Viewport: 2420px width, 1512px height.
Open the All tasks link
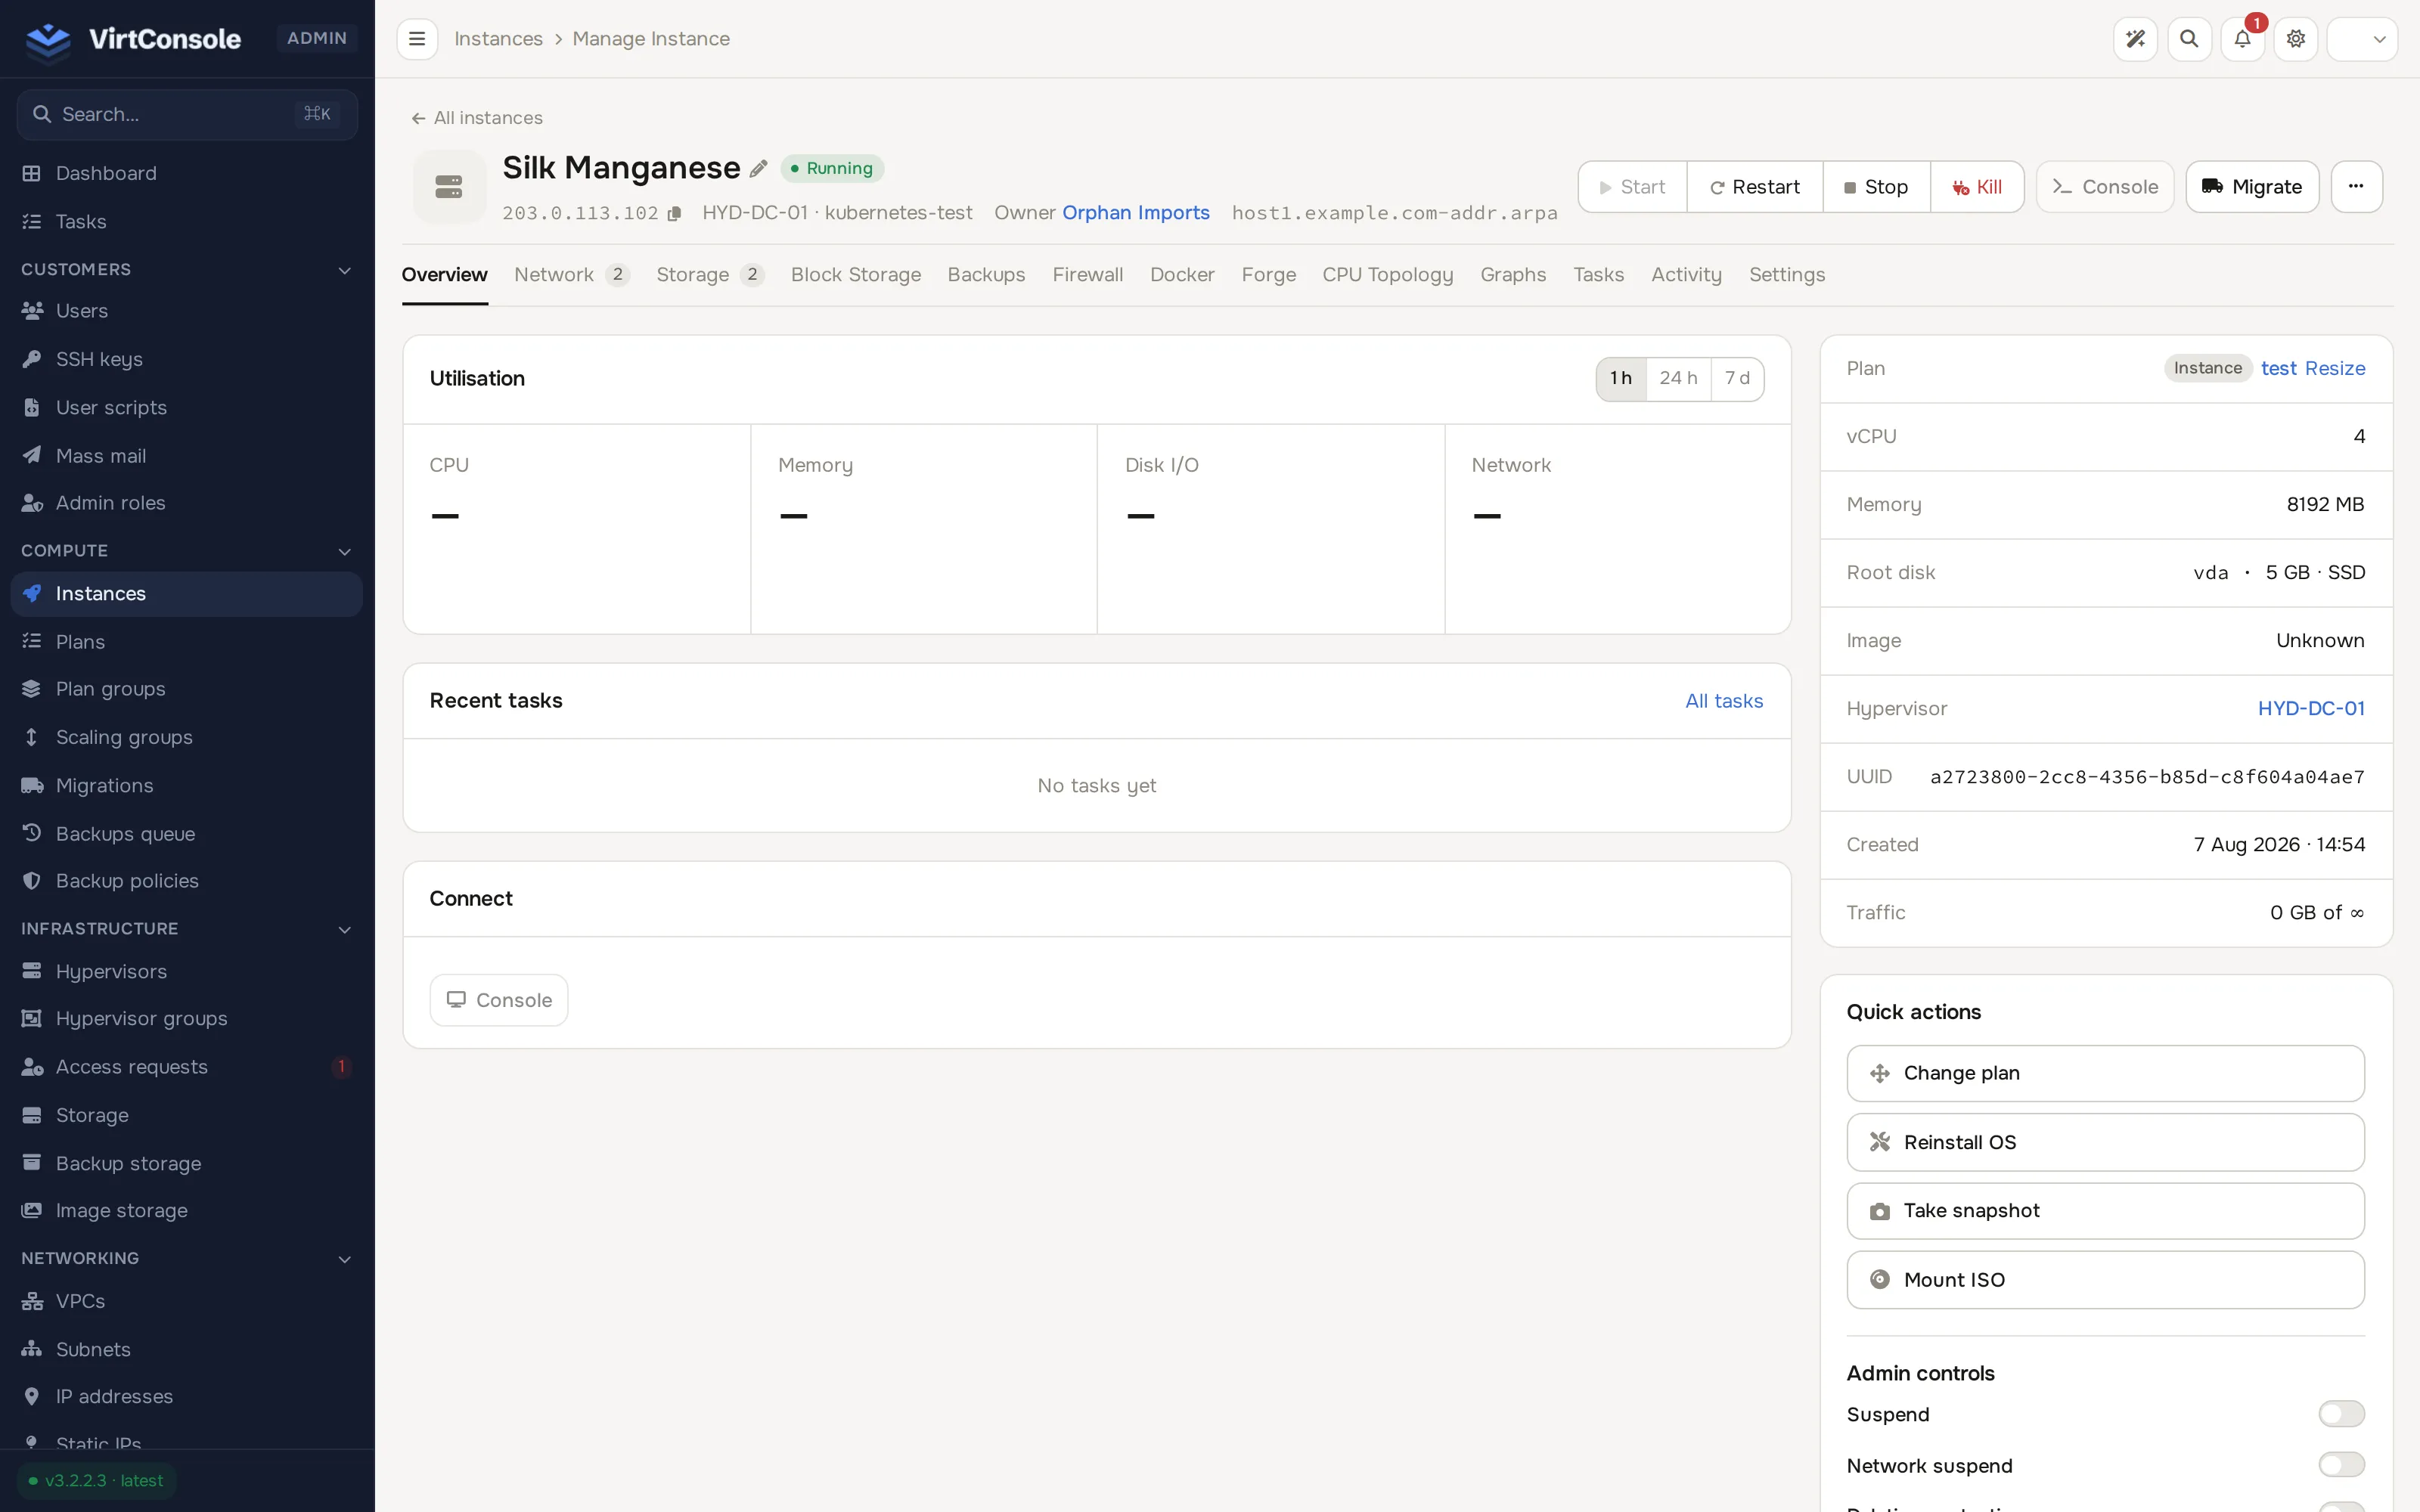point(1724,700)
